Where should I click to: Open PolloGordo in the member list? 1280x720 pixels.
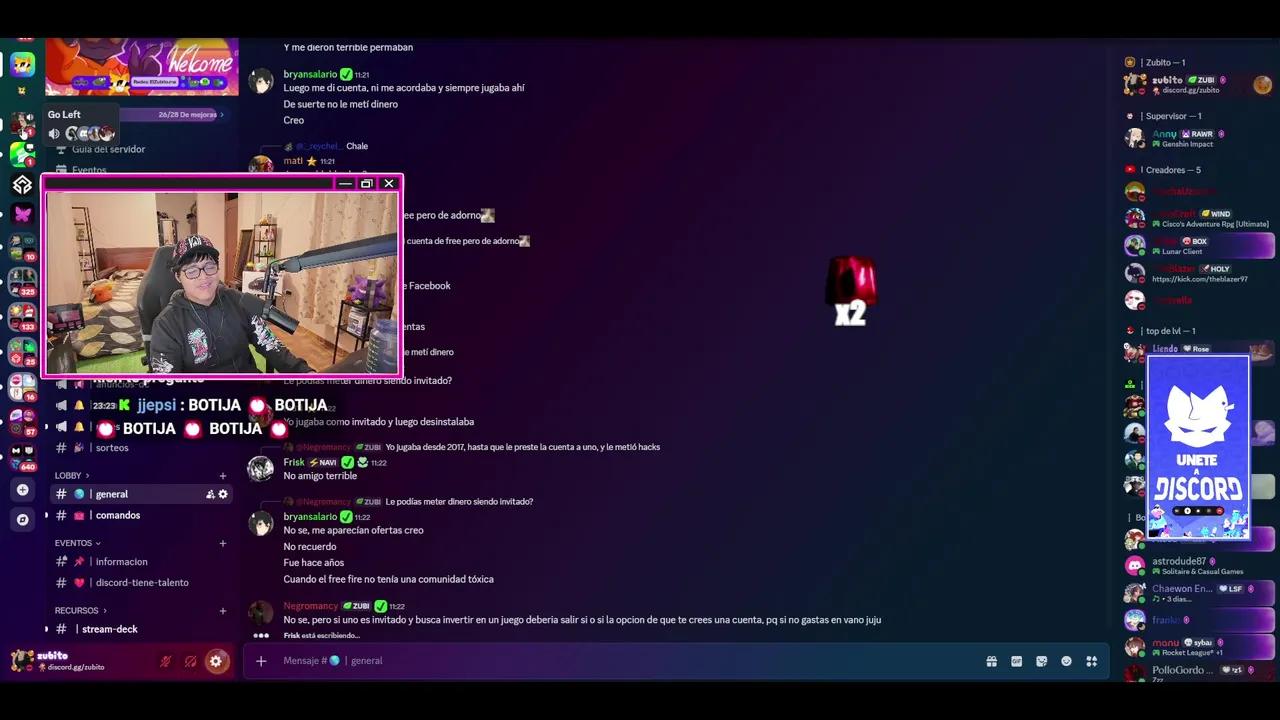click(x=1198, y=673)
